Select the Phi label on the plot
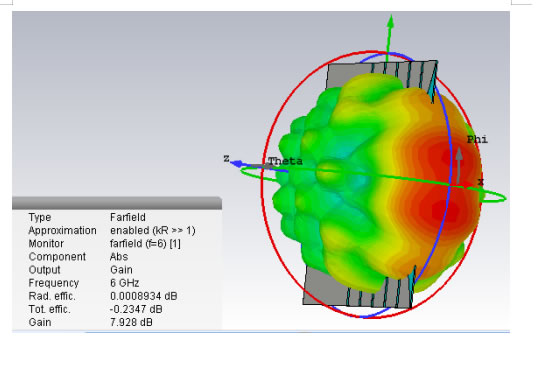Screen dimensions: 546x392 (x=477, y=140)
